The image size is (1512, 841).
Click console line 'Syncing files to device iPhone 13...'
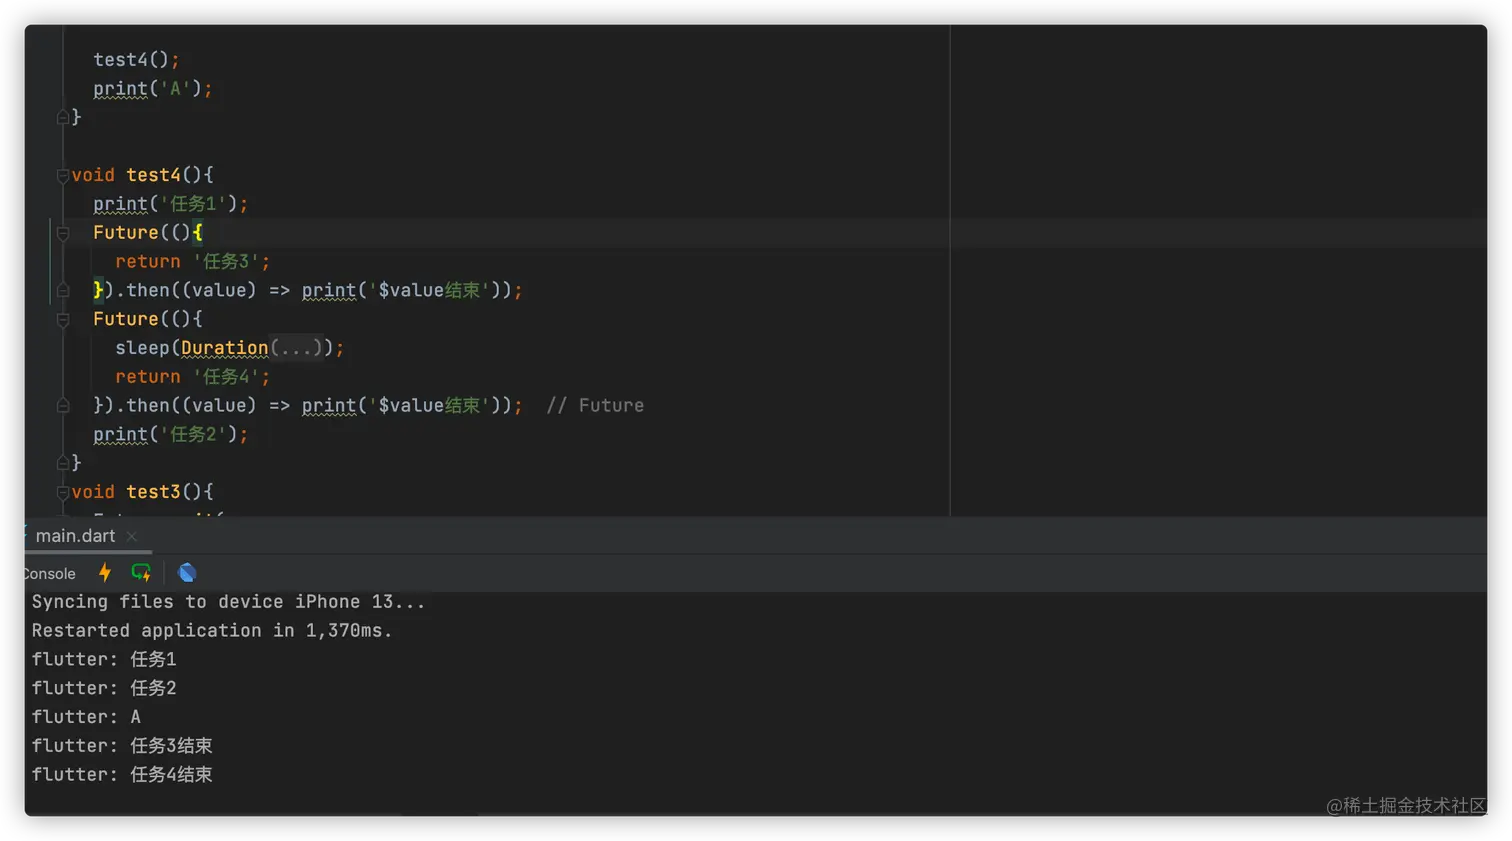(228, 602)
